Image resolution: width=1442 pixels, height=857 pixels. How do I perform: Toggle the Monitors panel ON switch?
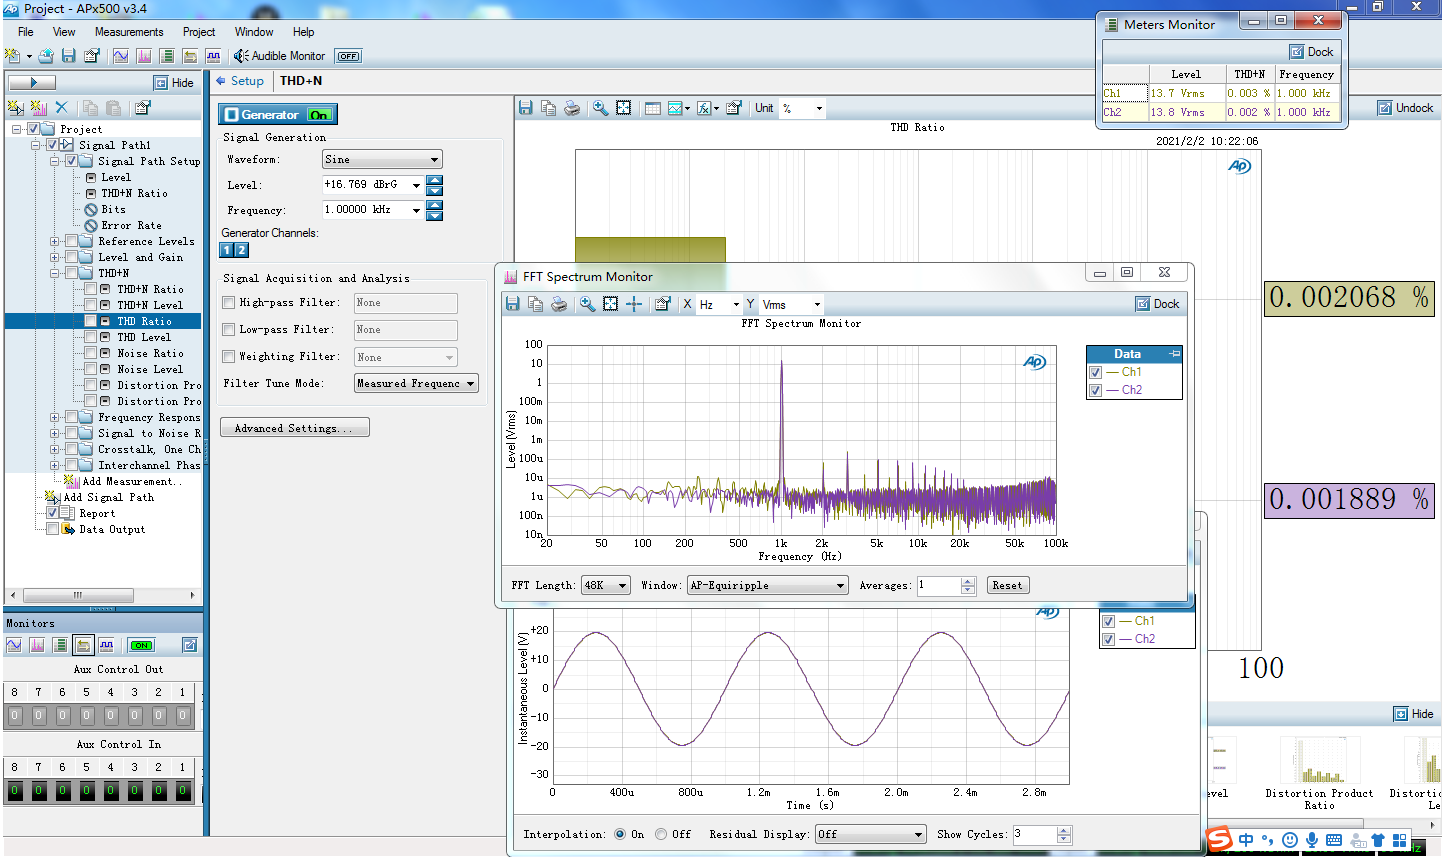(141, 645)
